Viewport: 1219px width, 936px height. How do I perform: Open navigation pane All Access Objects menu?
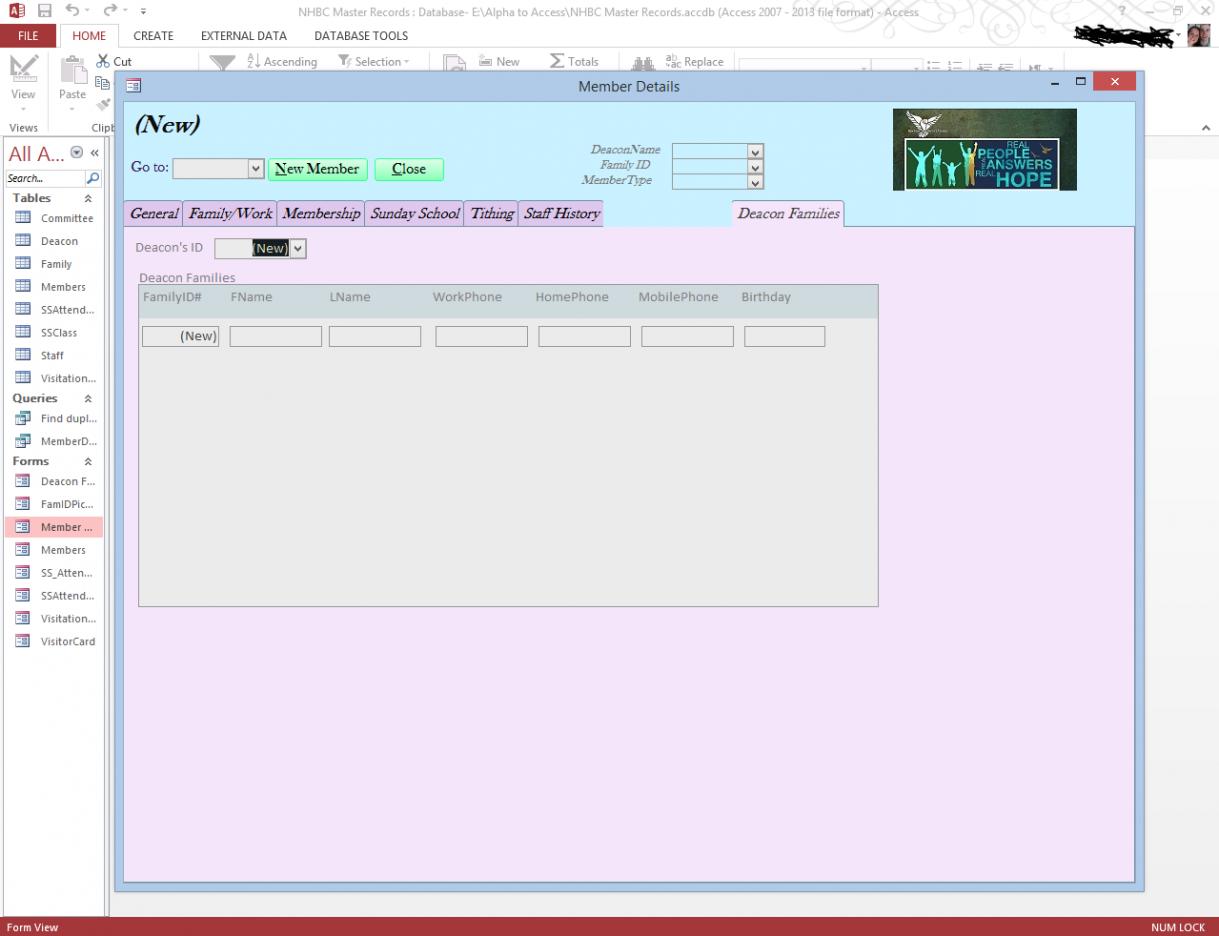[x=77, y=153]
